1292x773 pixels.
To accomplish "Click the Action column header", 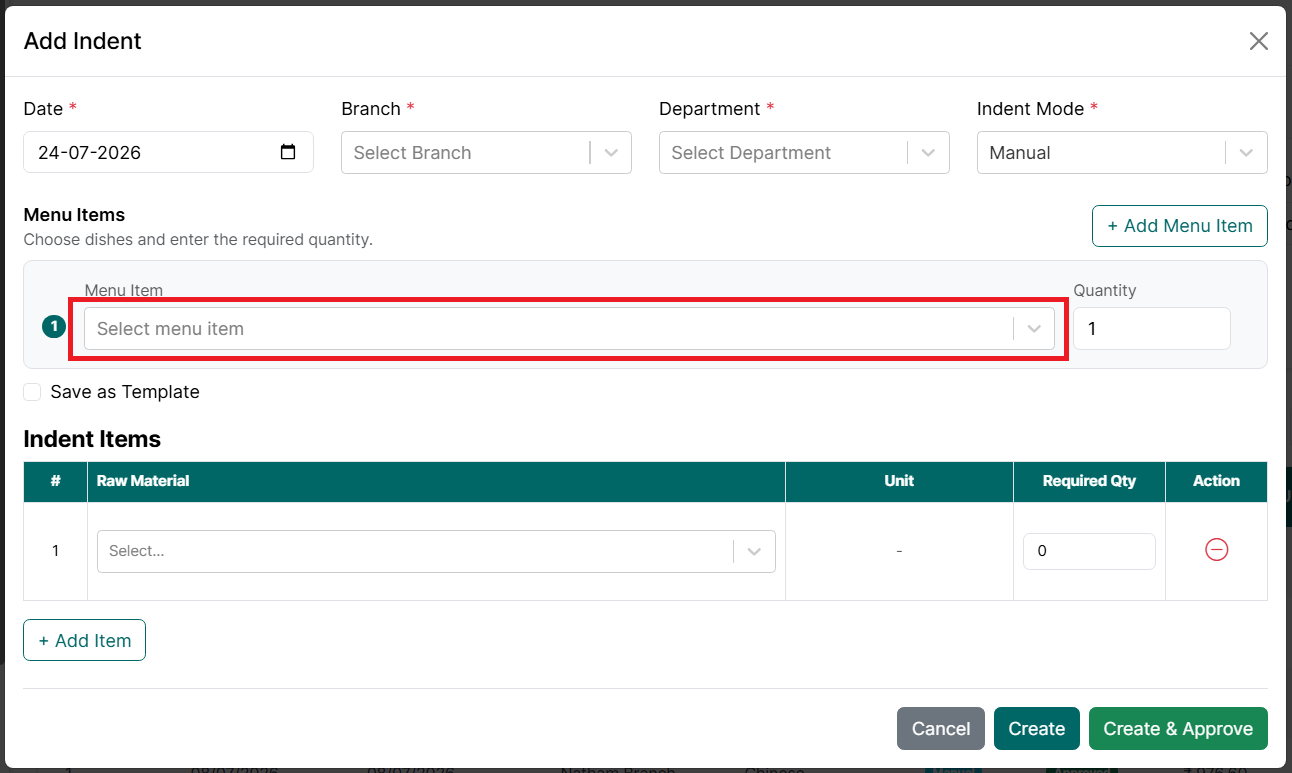I will coord(1216,481).
